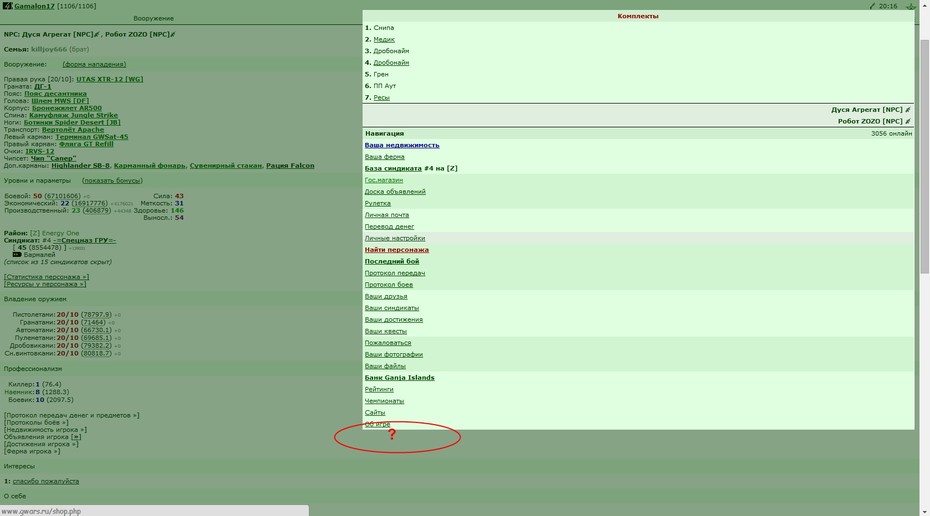Click the icon beside Робот ZOZO under Комплекты

(907, 122)
